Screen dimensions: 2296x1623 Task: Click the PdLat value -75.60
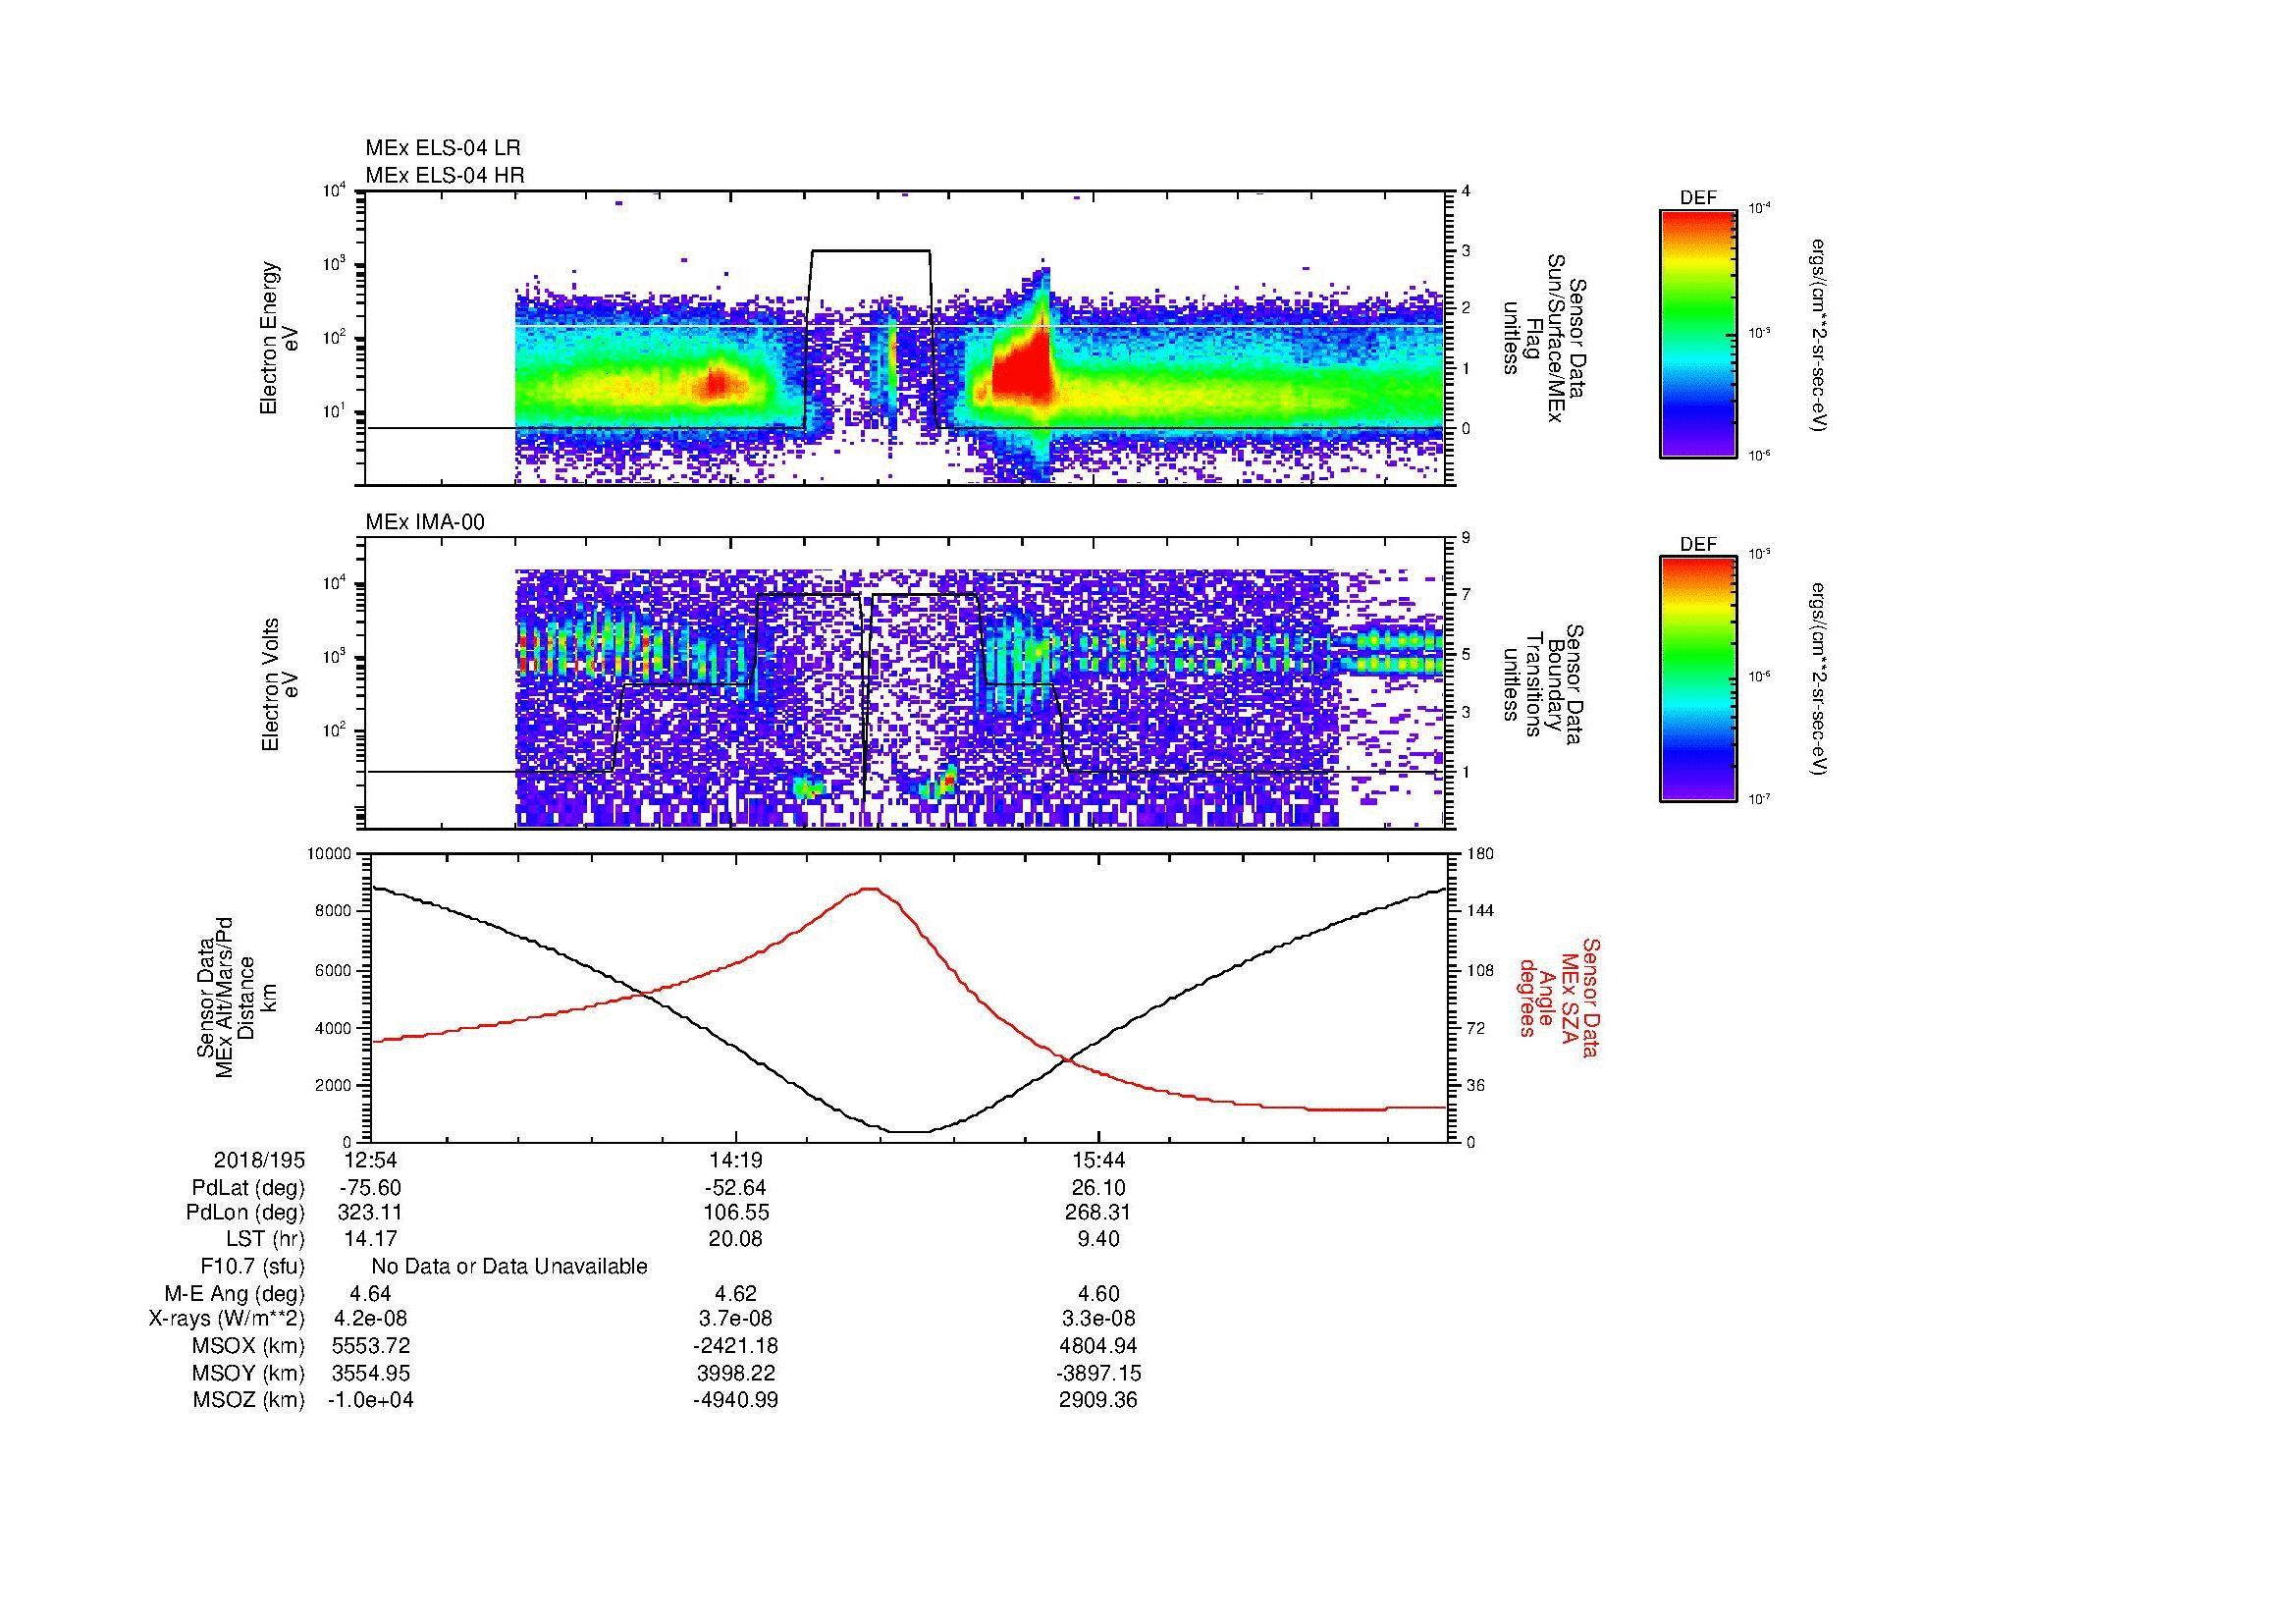click(370, 1188)
